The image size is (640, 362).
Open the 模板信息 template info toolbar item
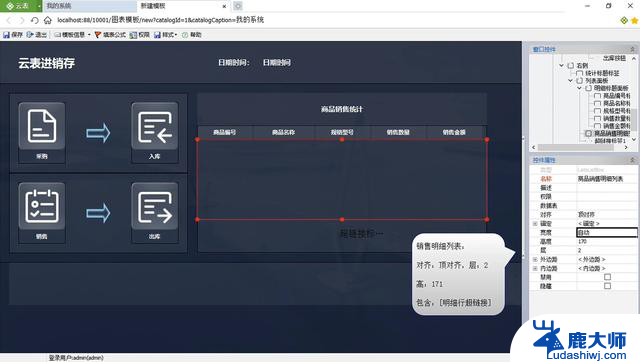click(x=69, y=35)
